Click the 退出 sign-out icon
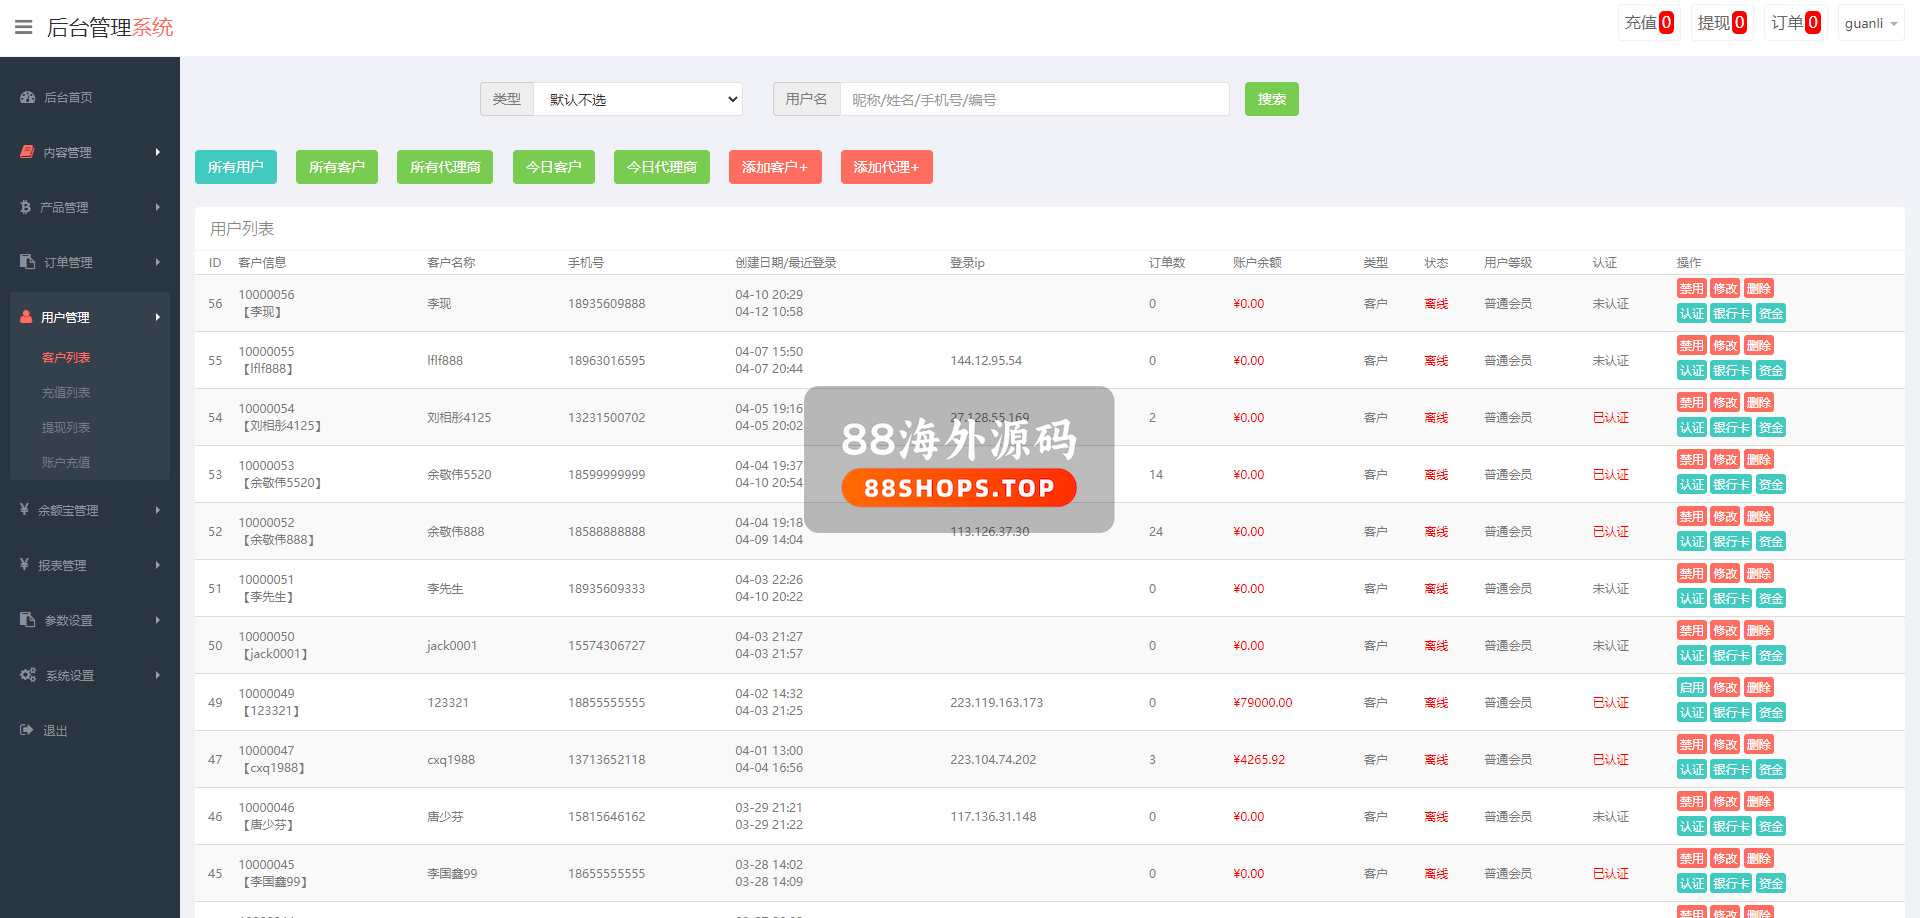1920x918 pixels. 27,730
